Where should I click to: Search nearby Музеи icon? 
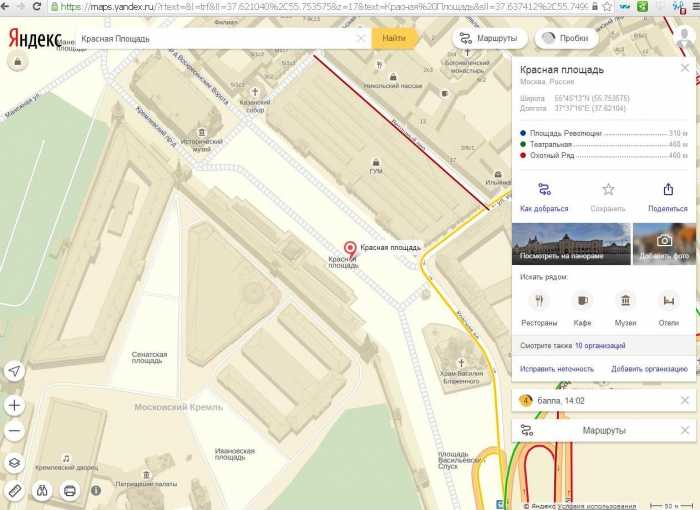(x=625, y=301)
